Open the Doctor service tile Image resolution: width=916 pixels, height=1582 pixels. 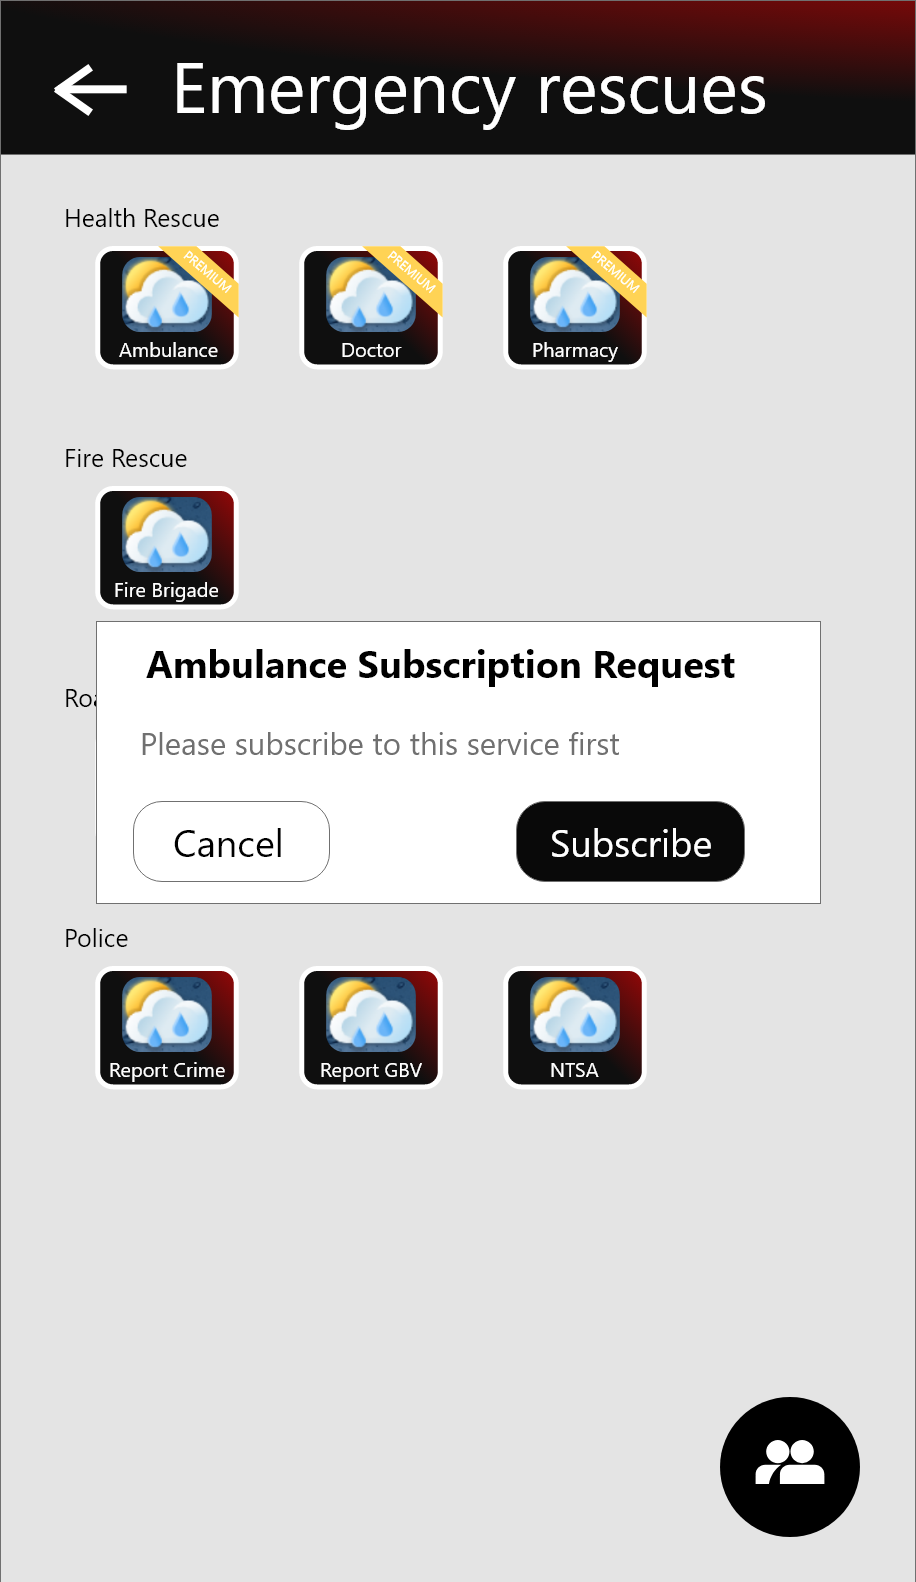point(371,308)
